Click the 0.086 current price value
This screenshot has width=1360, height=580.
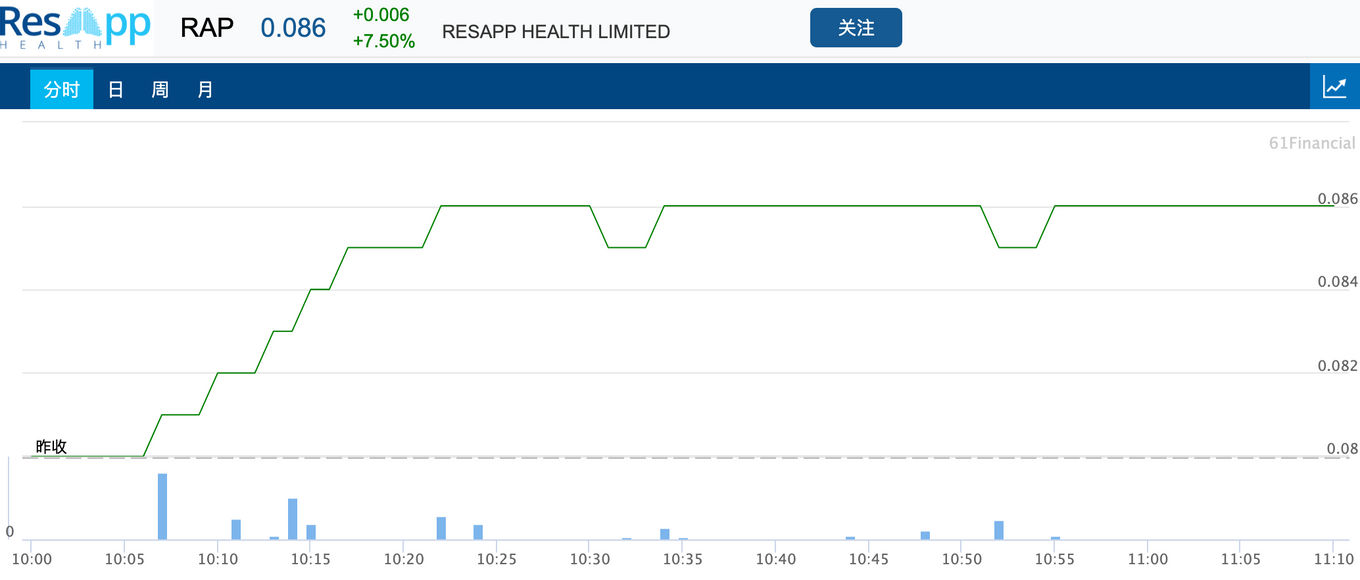293,28
